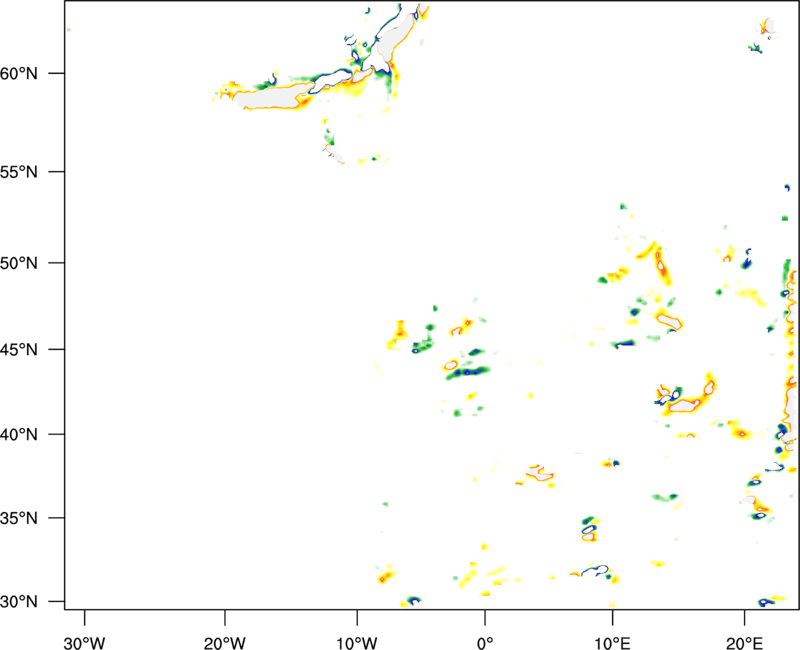Viewport: 800px width, 650px height.
Task: Click the 30°N latitude label
Action: click(x=19, y=602)
